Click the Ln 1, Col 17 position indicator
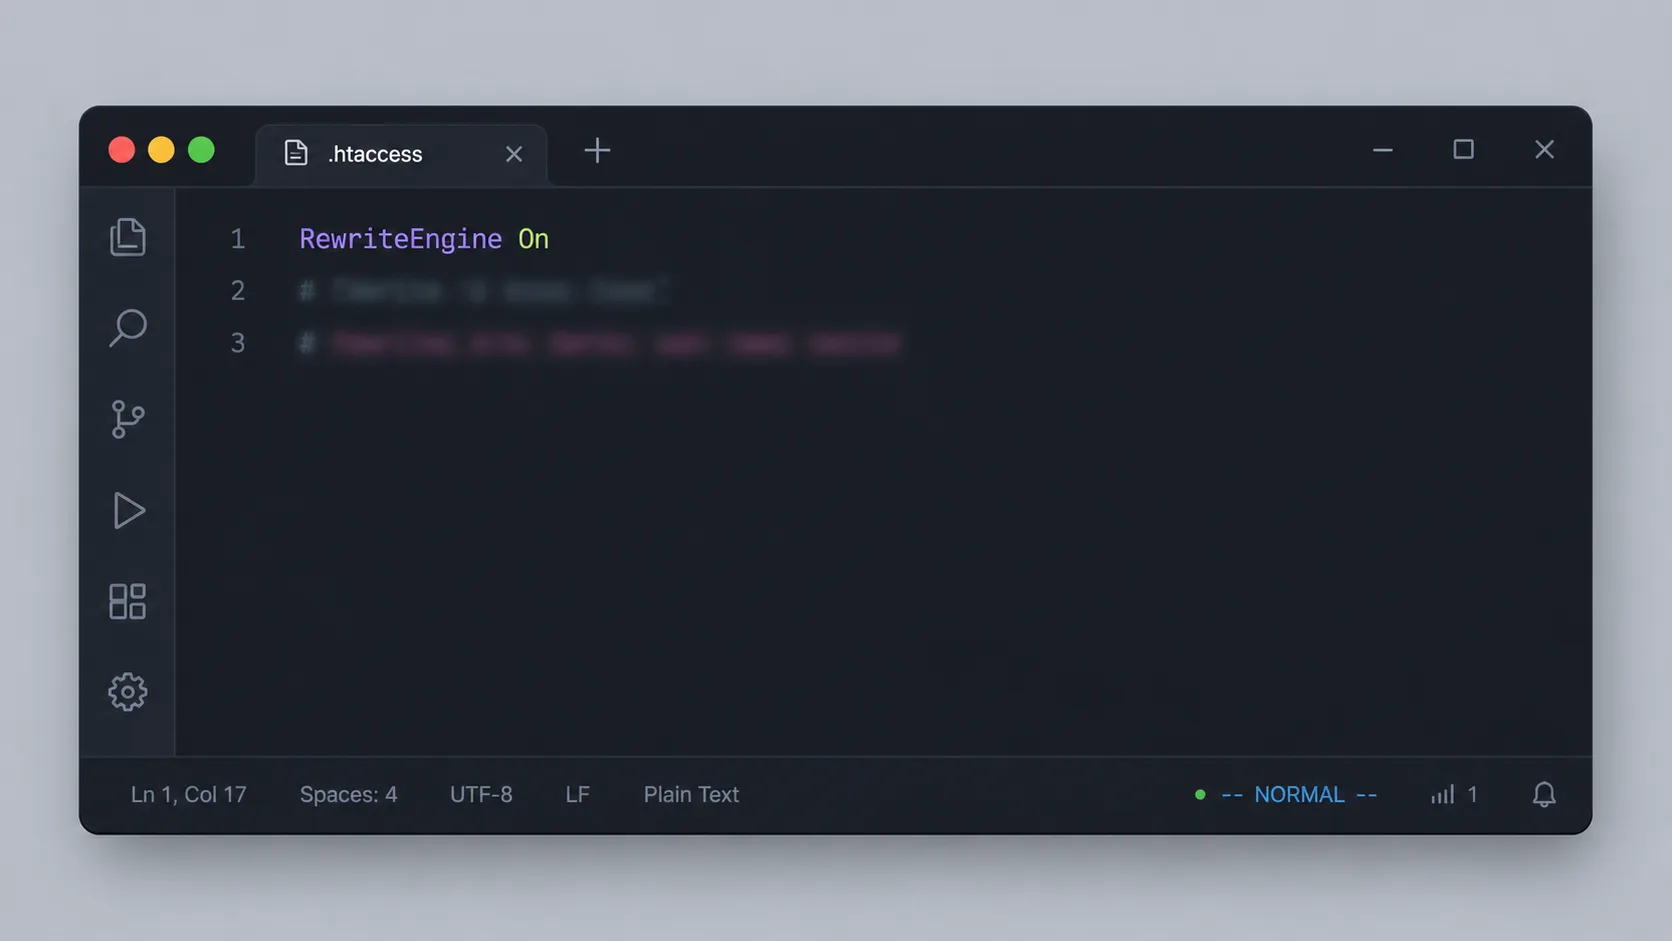The height and width of the screenshot is (941, 1672). point(188,794)
